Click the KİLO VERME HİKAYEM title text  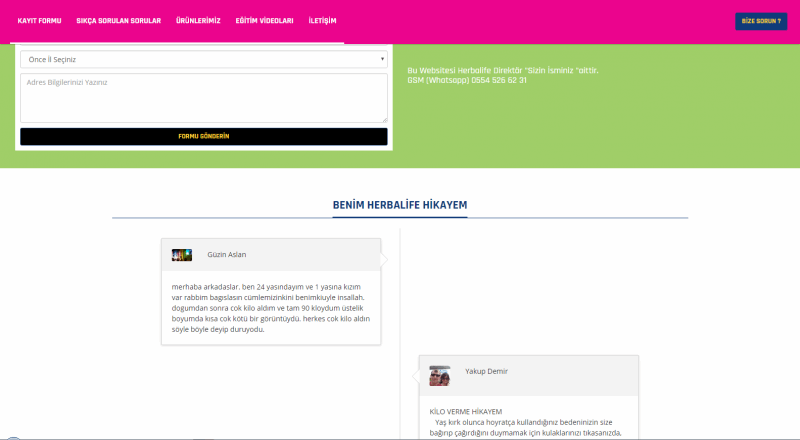tap(465, 411)
